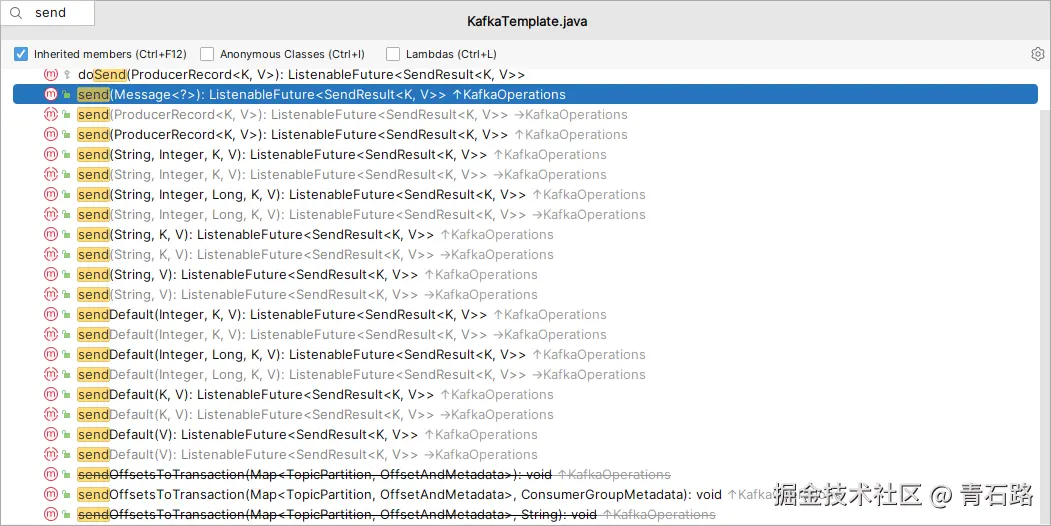This screenshot has width=1051, height=526.
Task: Click method icon of black sendDefault(Integer, K, V)
Action: point(51,314)
